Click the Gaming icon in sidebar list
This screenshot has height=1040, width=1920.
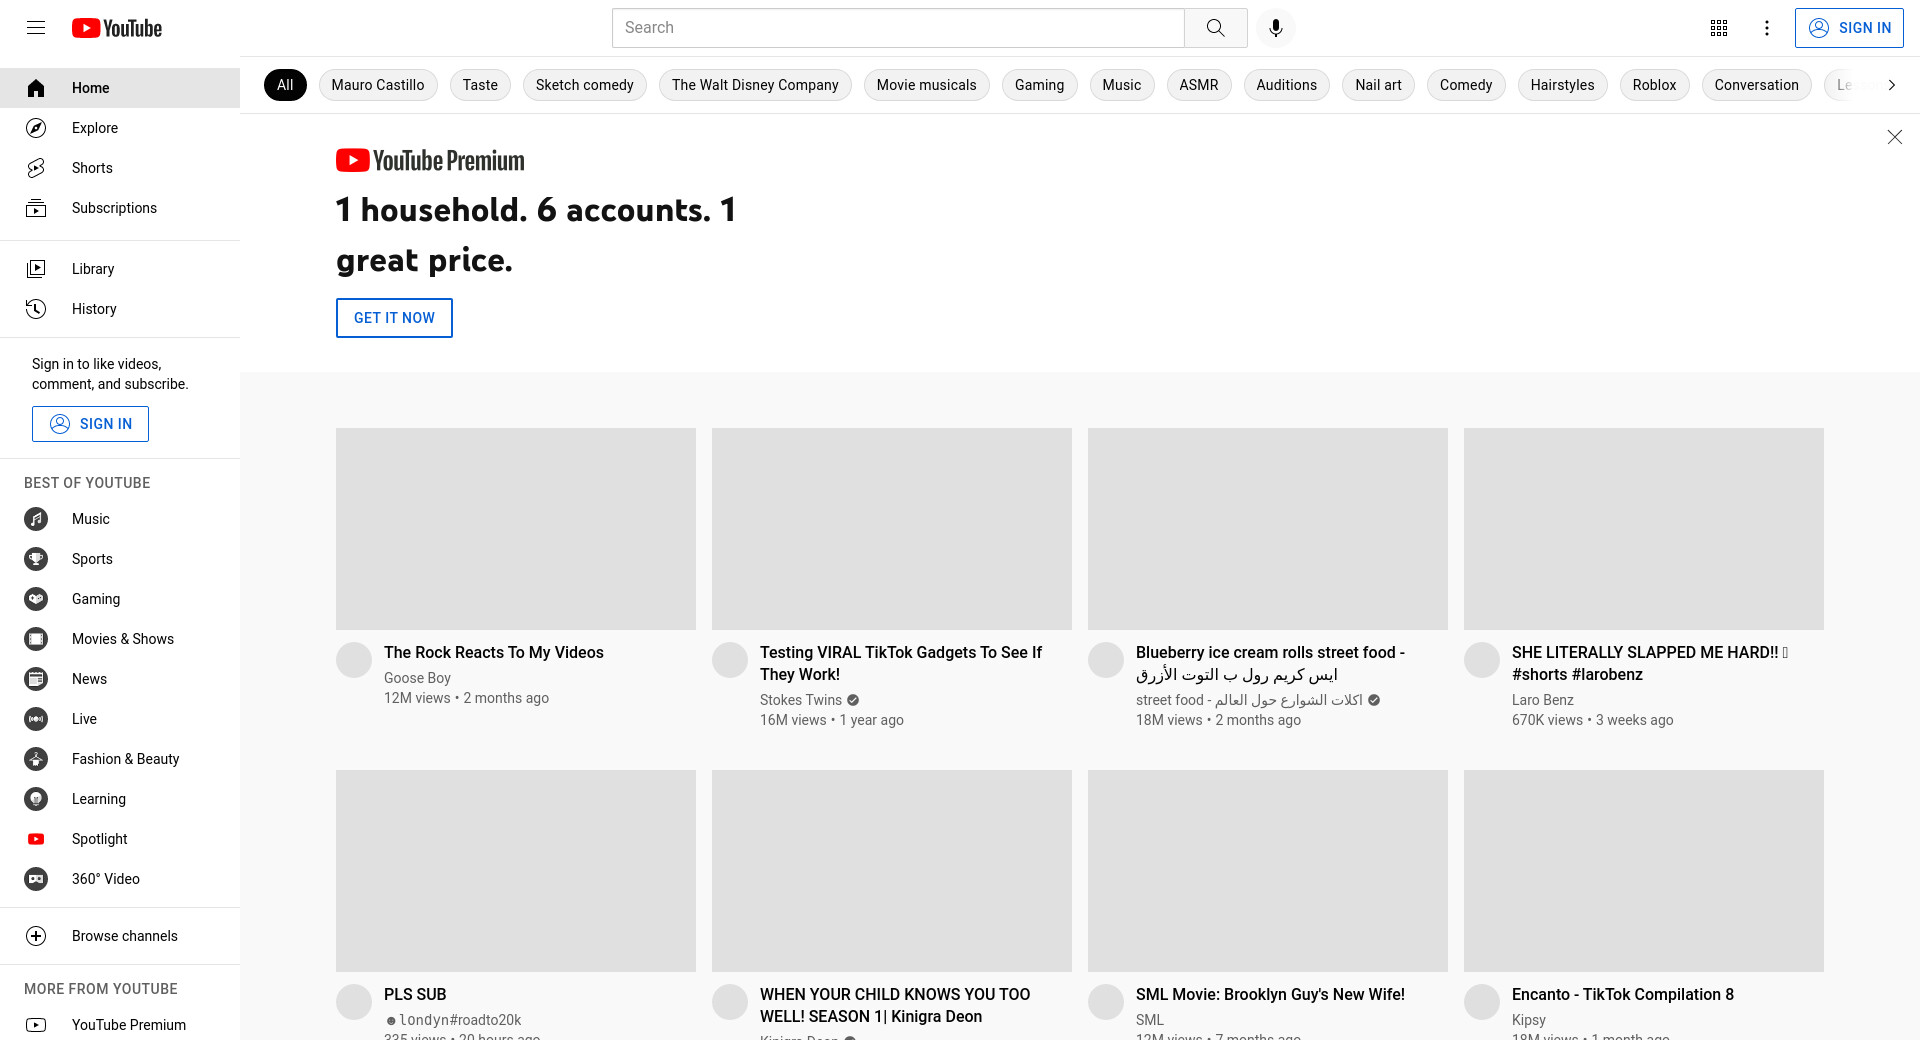coord(36,599)
